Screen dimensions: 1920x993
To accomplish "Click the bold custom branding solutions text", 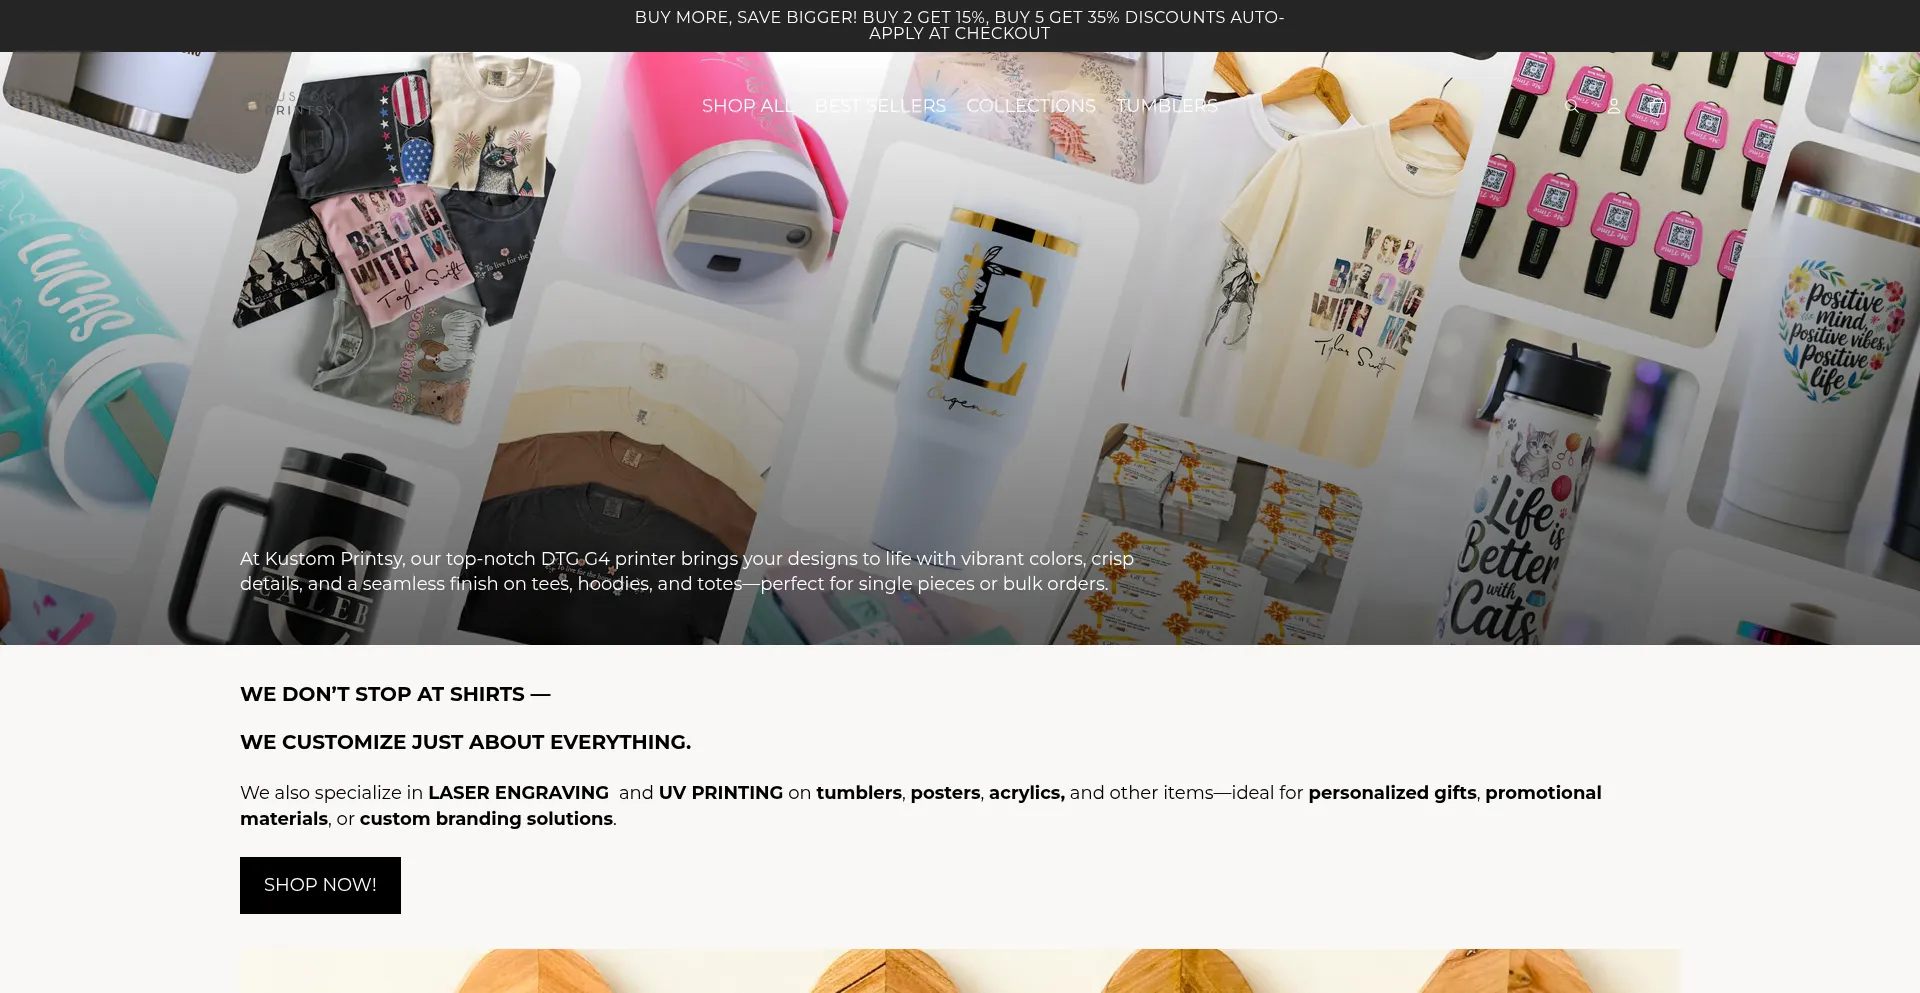I will click(486, 819).
